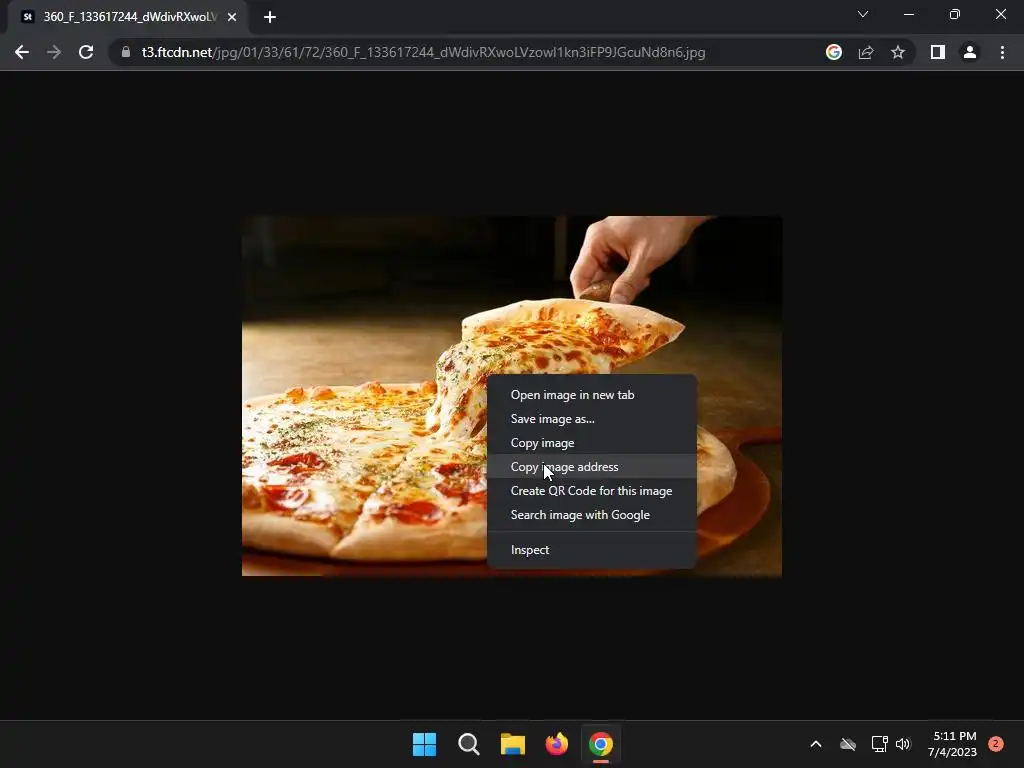
Task: Click the browser Back arrow
Action: tap(22, 52)
